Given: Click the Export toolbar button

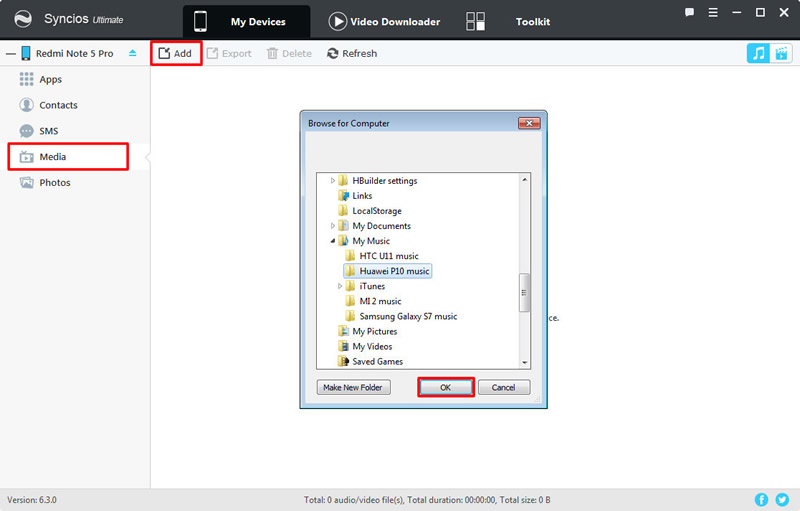Looking at the screenshot, I should pyautogui.click(x=229, y=54).
